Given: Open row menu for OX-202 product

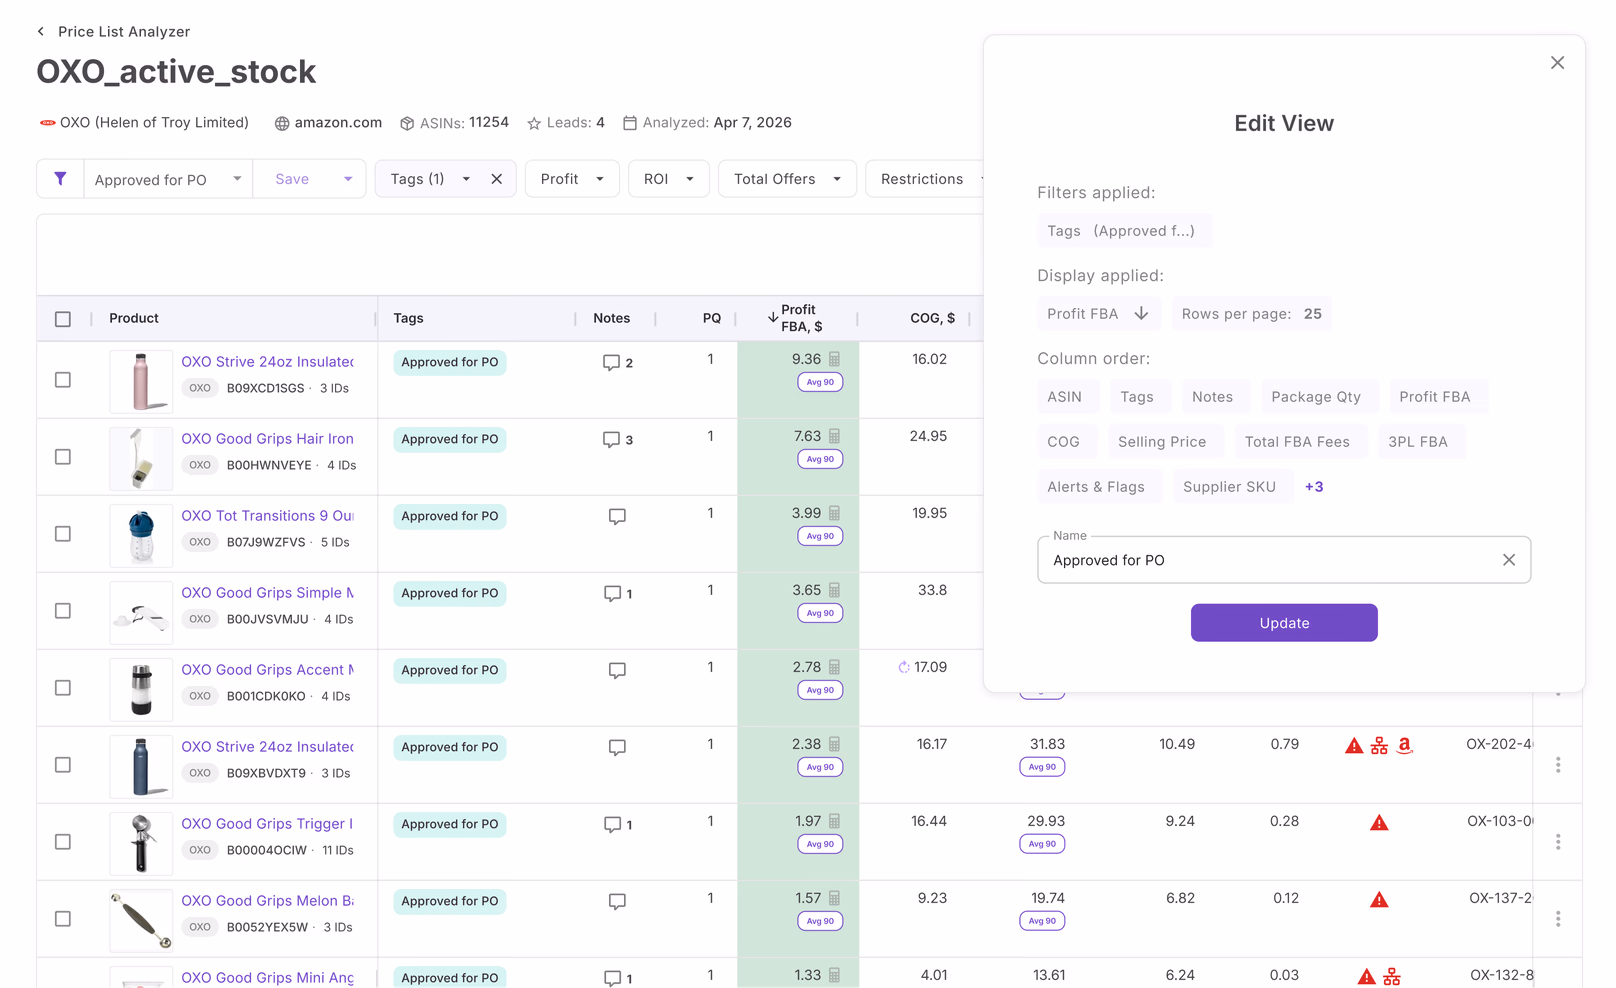Looking at the screenshot, I should pos(1558,765).
